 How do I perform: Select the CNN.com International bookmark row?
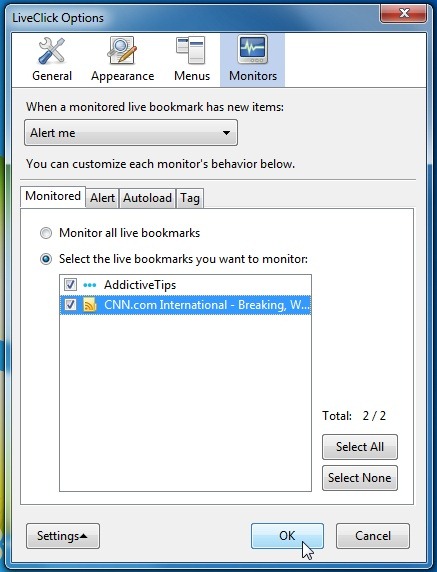tap(185, 305)
